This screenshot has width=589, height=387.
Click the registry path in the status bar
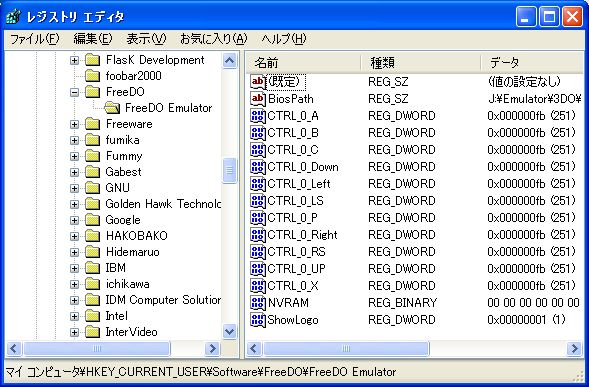[201, 372]
